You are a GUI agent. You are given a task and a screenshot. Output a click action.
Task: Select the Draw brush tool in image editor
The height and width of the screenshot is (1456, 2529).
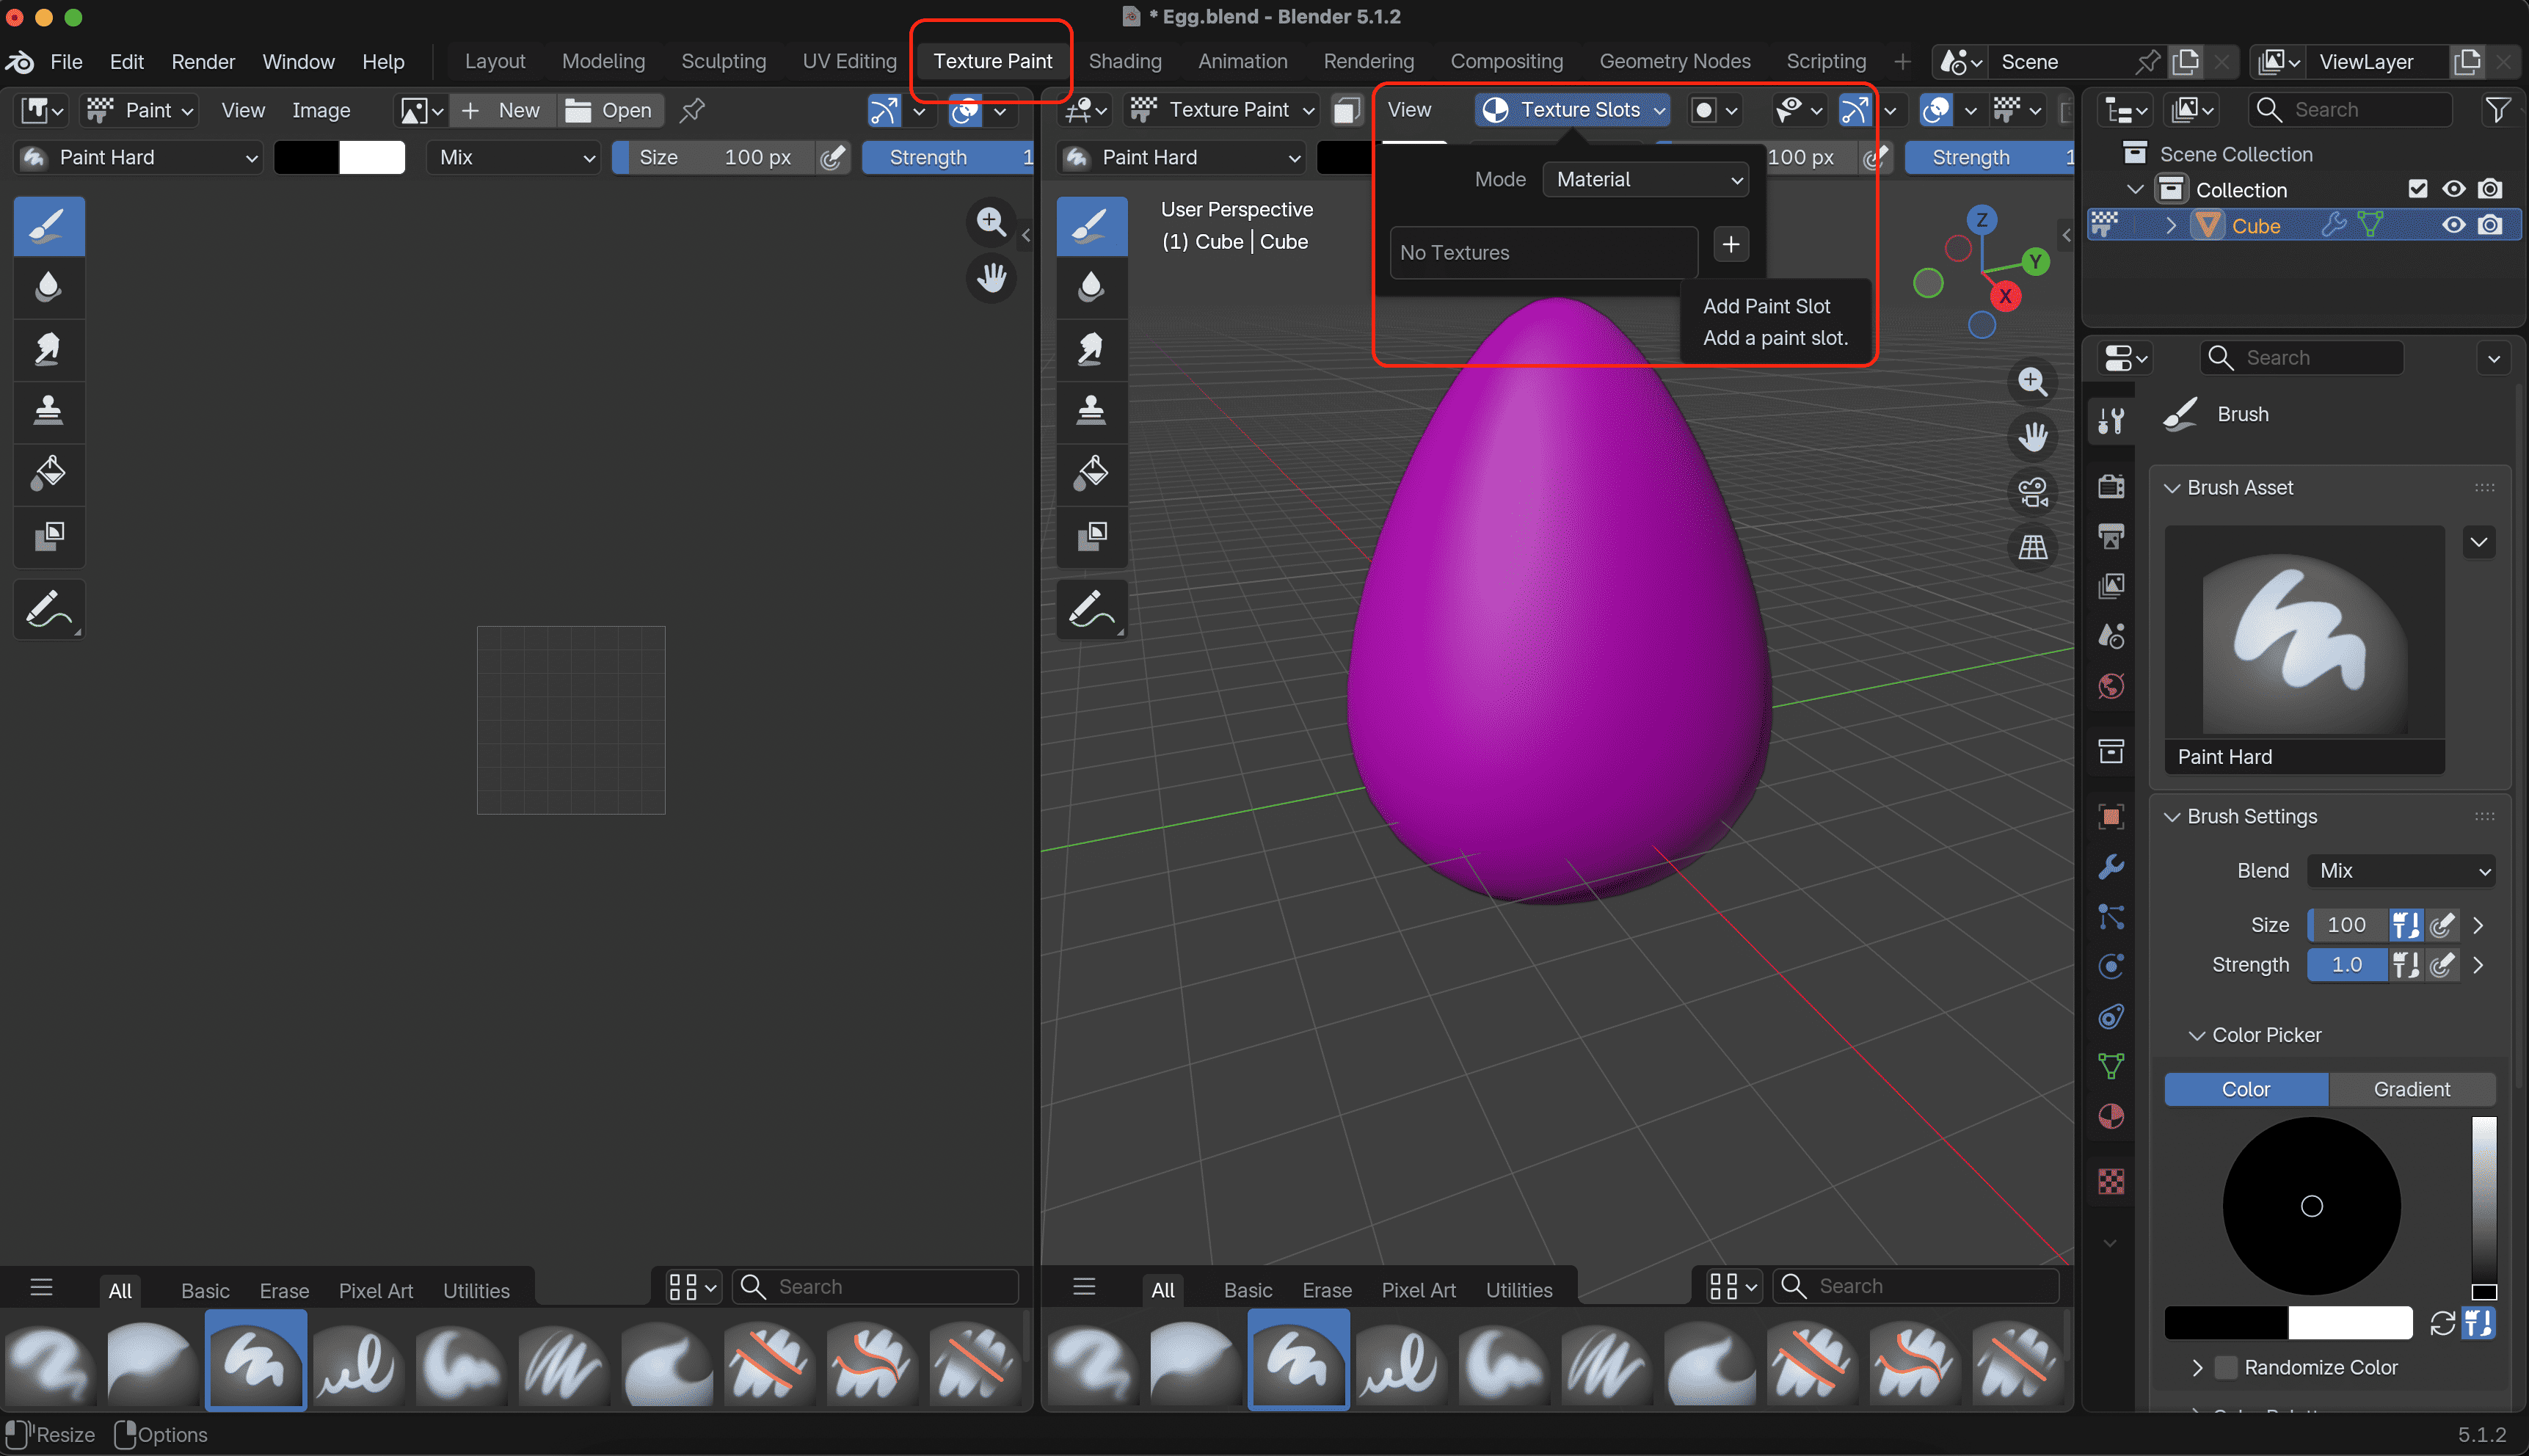pyautogui.click(x=49, y=226)
